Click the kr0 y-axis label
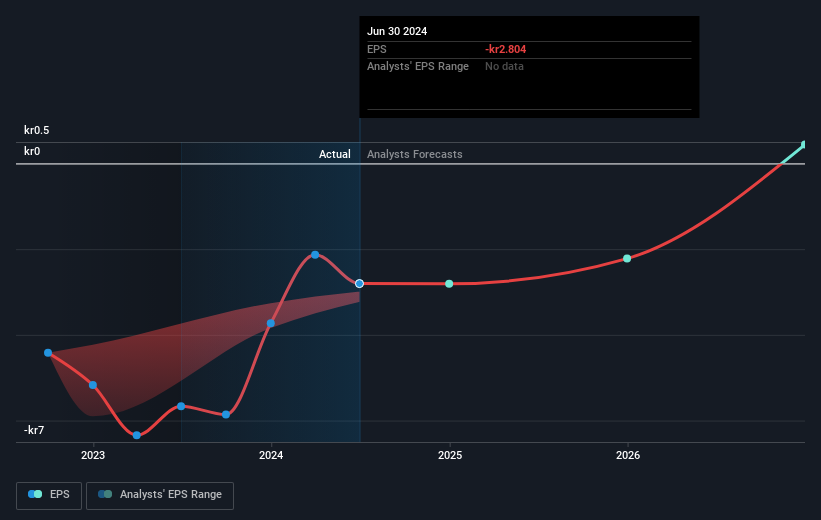Viewport: 821px width, 520px height. click(x=32, y=151)
